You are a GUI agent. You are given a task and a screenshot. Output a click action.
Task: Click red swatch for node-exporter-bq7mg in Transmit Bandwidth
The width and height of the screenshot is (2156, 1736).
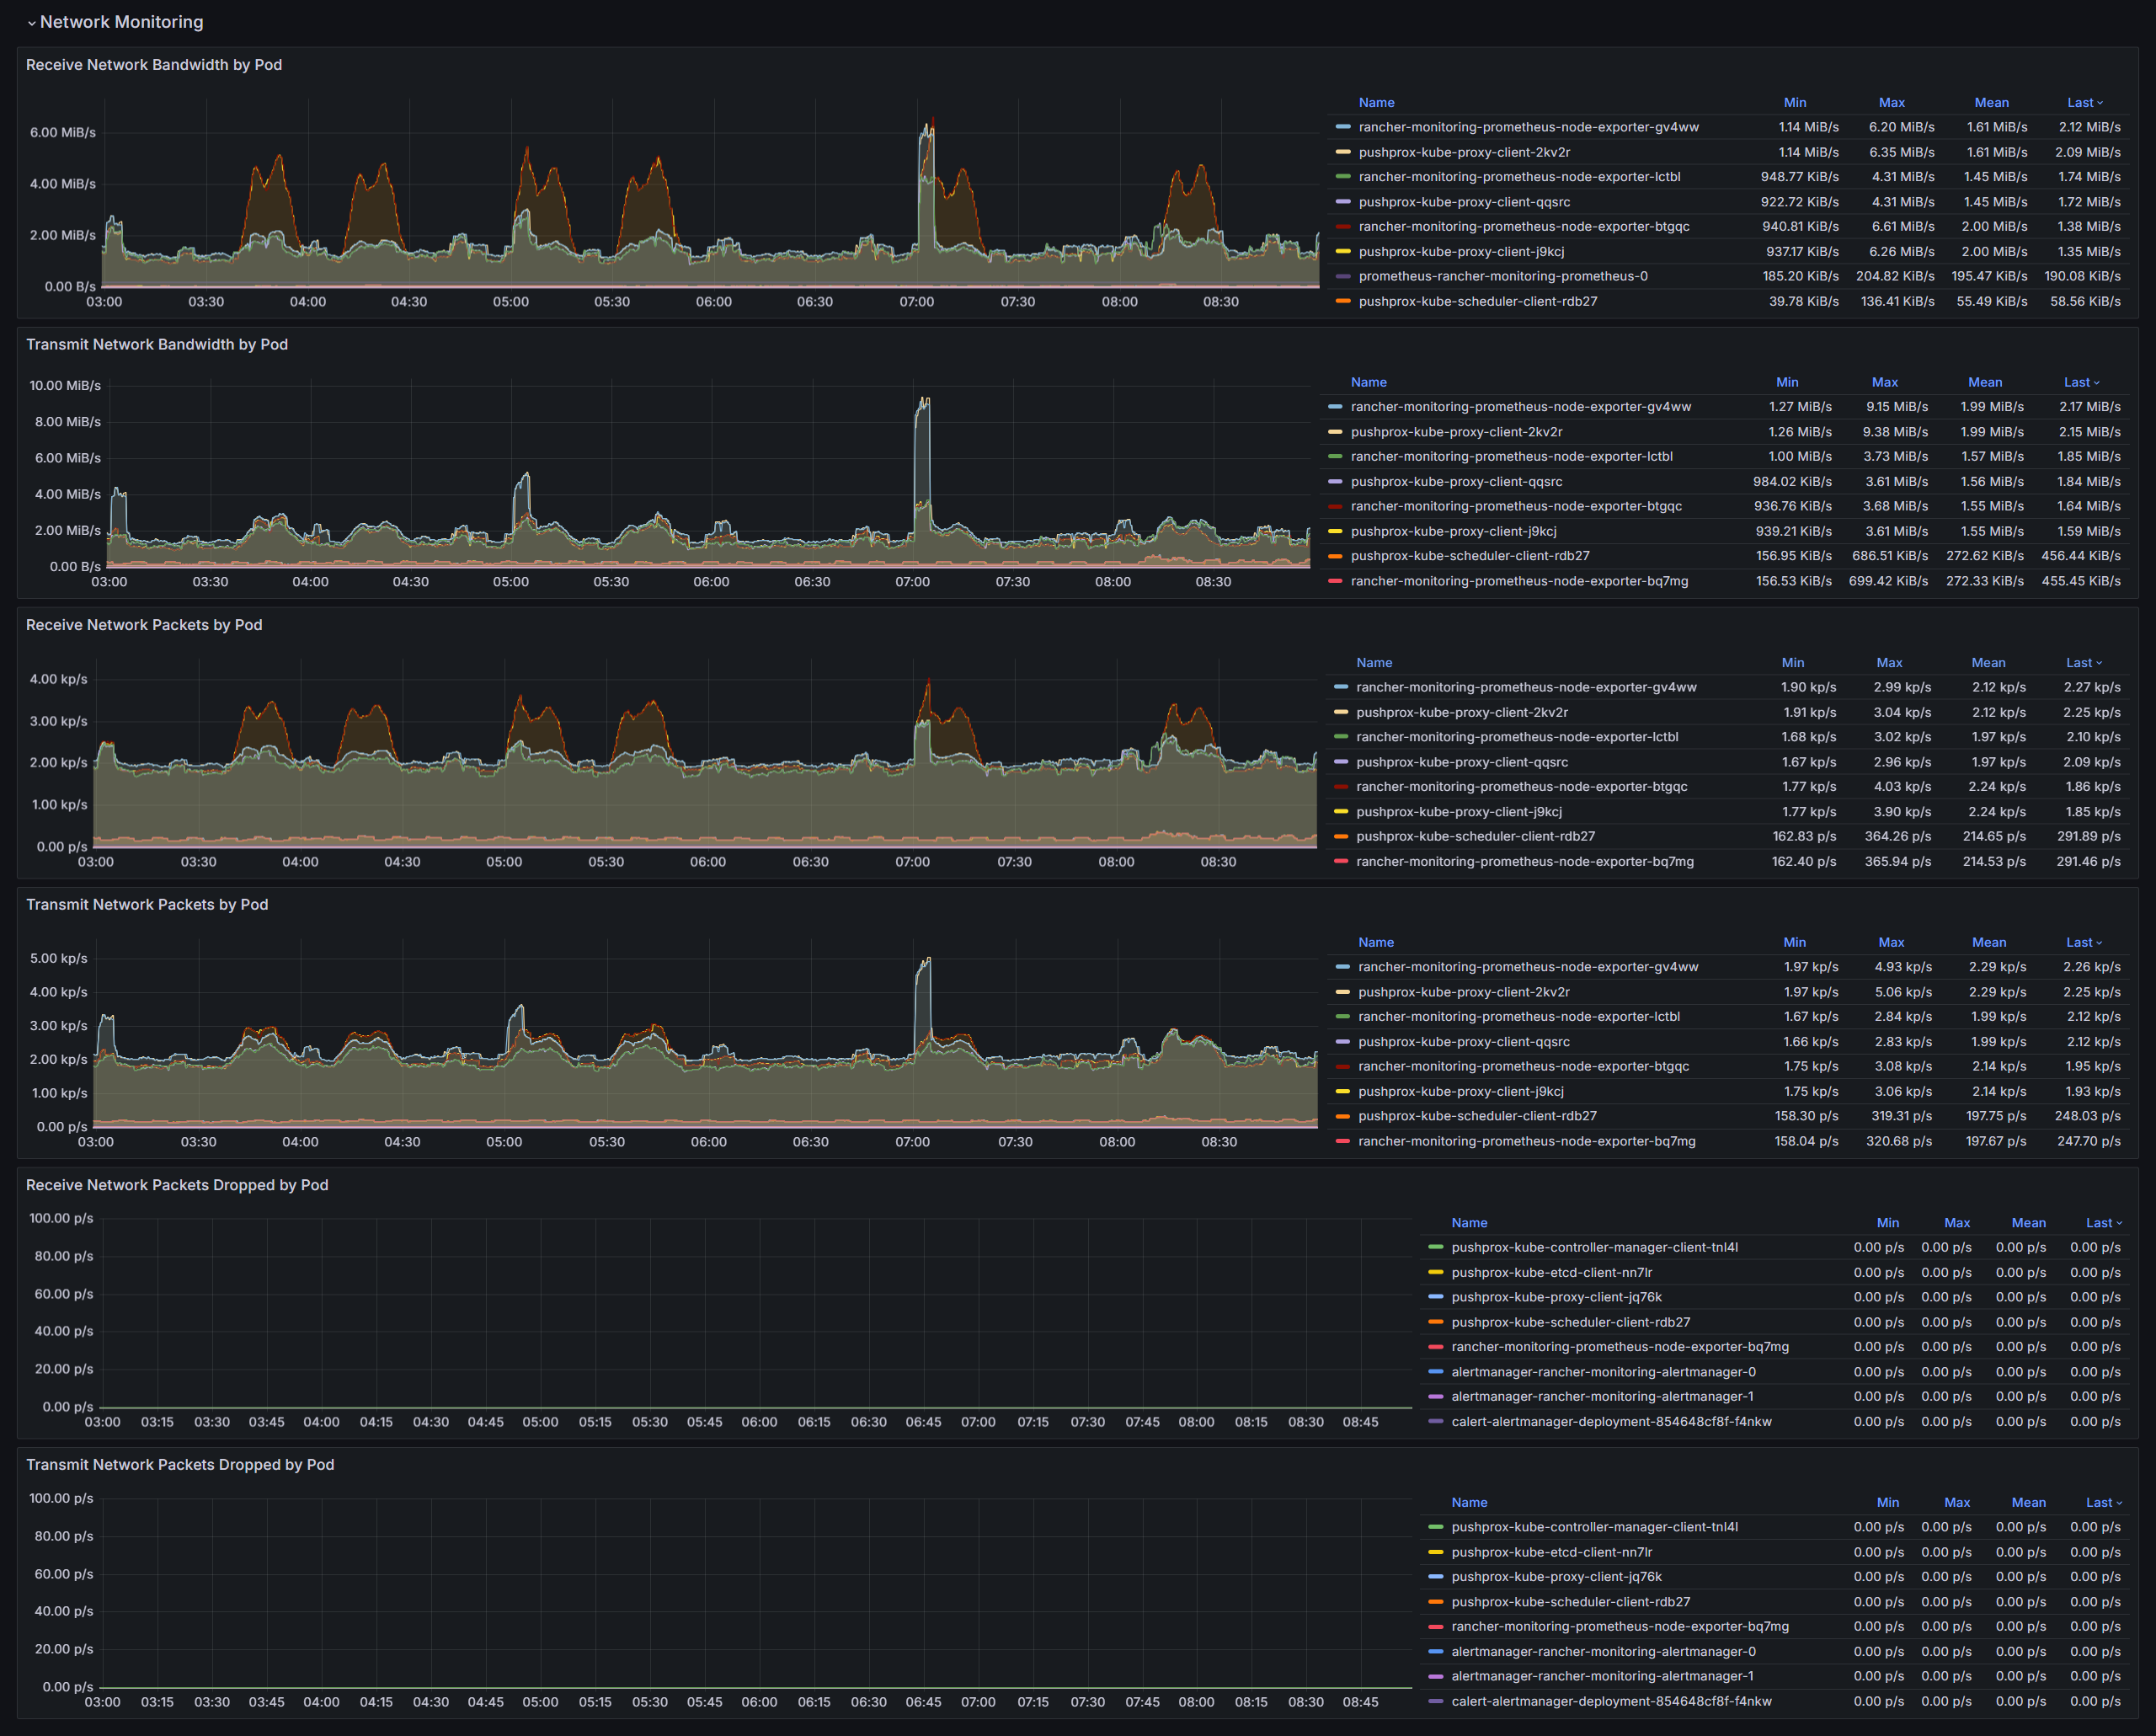coord(1334,581)
